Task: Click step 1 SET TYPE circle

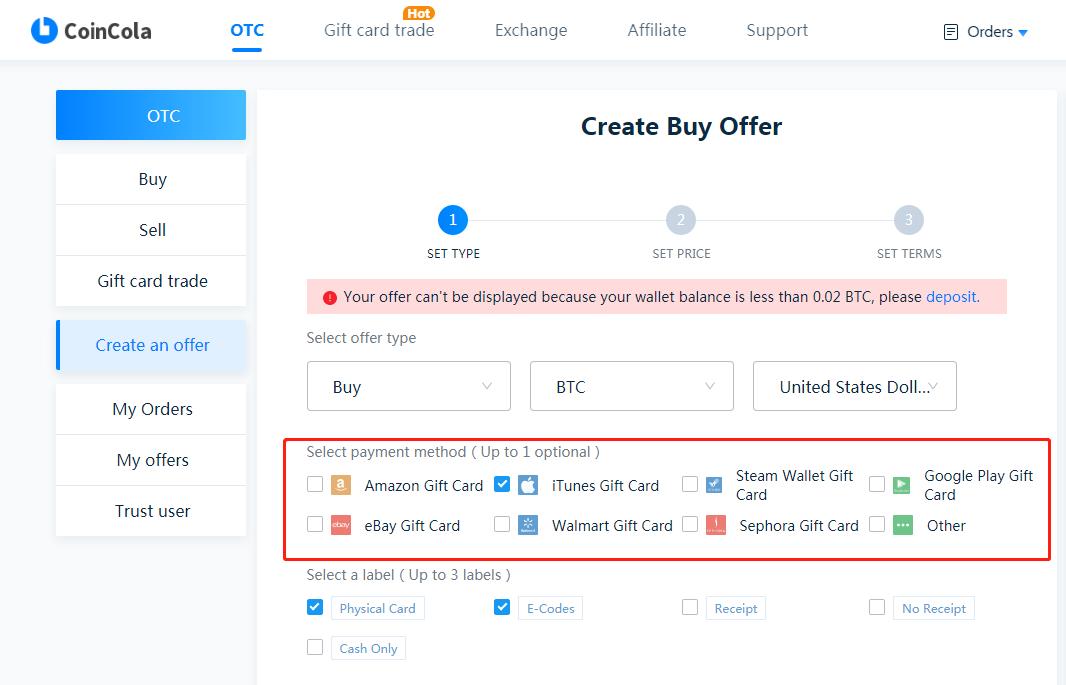Action: pos(453,220)
